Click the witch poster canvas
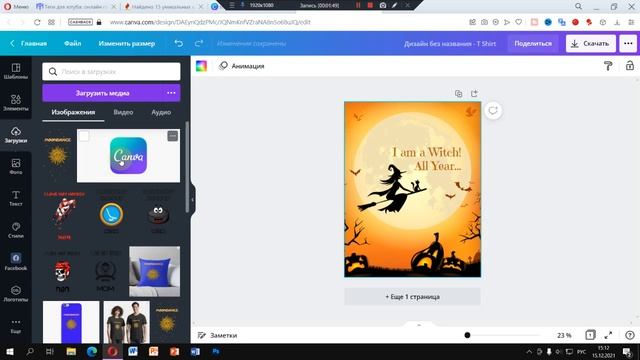Screen dimensions: 640x360 click(x=412, y=189)
